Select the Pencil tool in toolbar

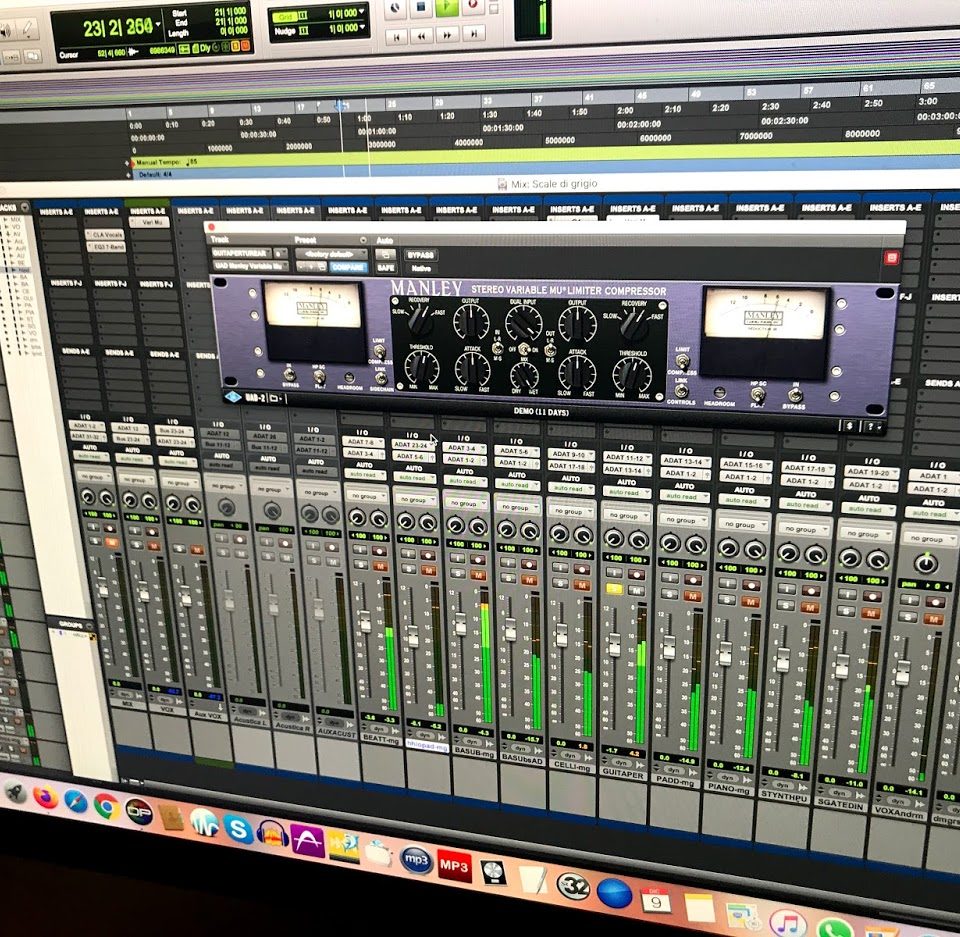[28, 29]
